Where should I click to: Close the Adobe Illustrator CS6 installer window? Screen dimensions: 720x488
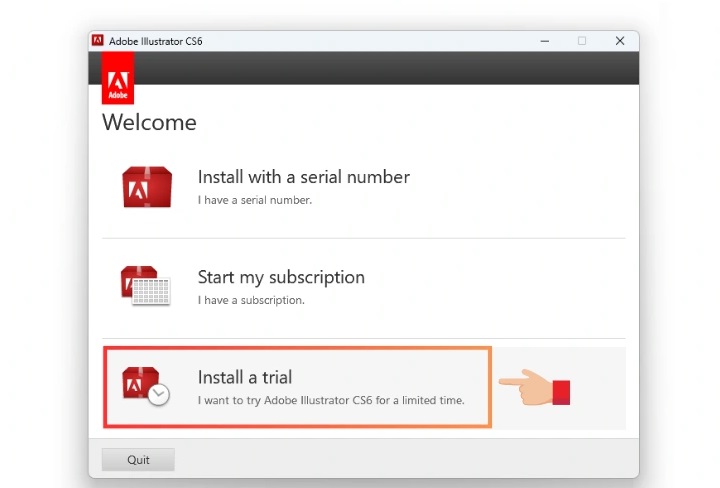(x=620, y=41)
